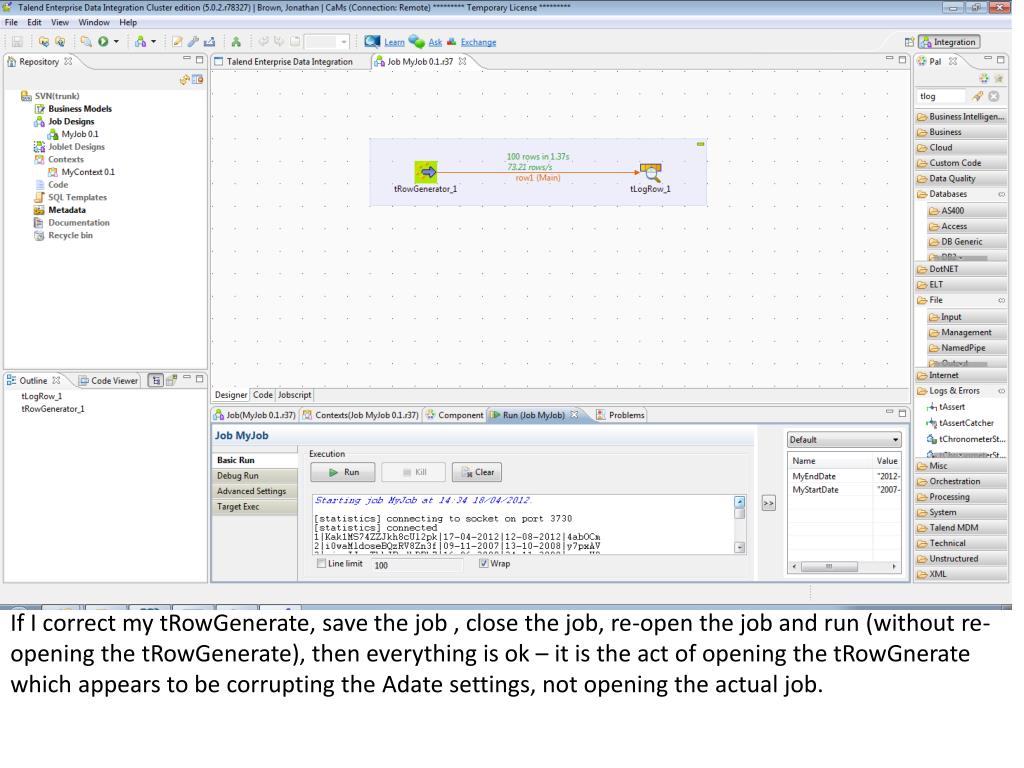Click the Learn speech bubble icon
The height and width of the screenshot is (768, 1024).
372,42
